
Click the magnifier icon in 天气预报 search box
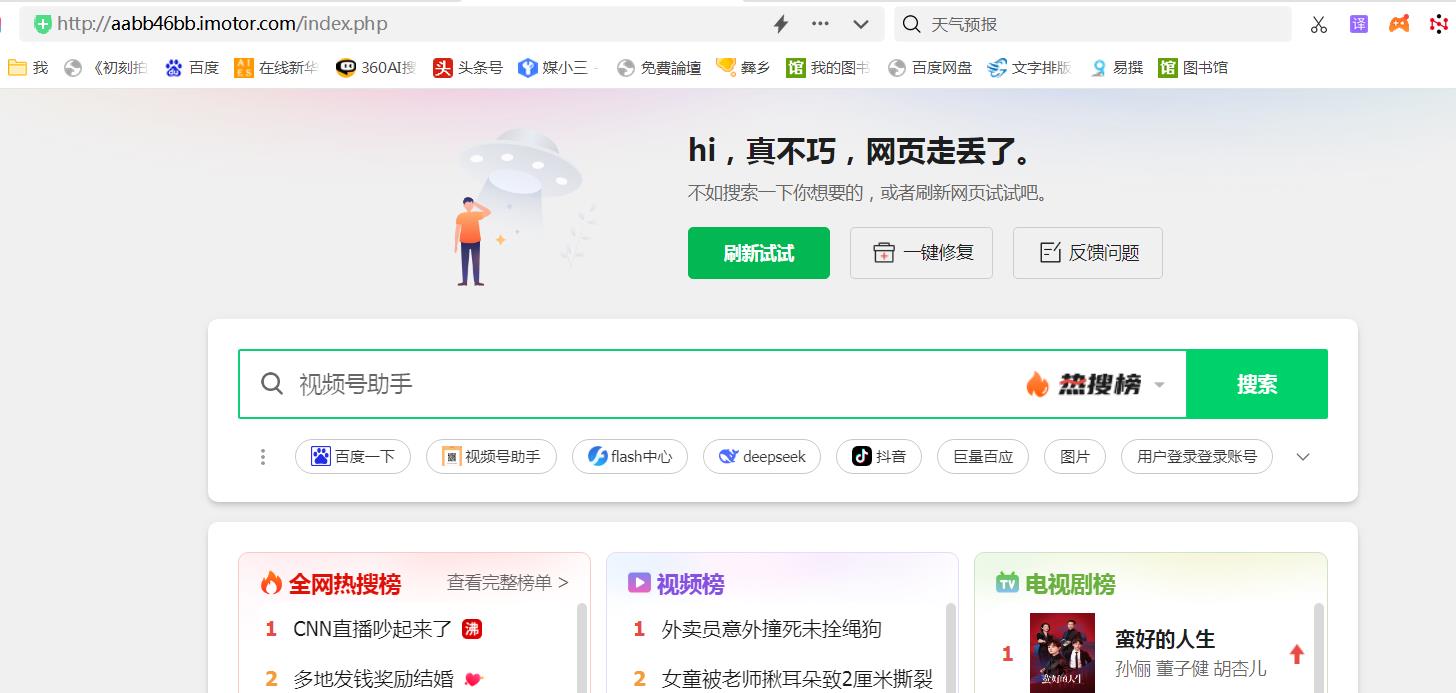point(911,24)
